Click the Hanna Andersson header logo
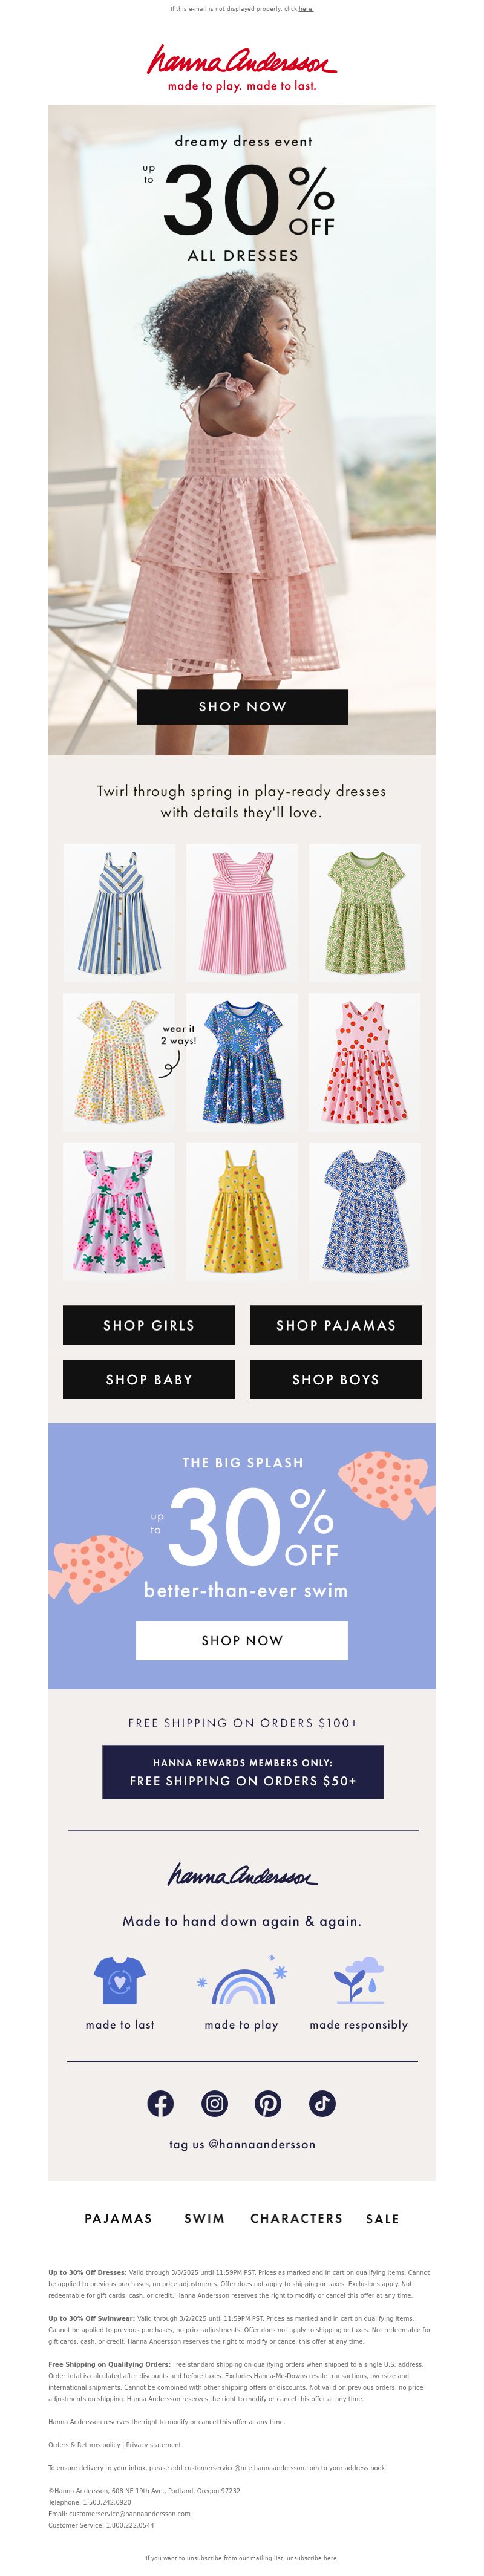The height and width of the screenshot is (2576, 484). [x=242, y=68]
